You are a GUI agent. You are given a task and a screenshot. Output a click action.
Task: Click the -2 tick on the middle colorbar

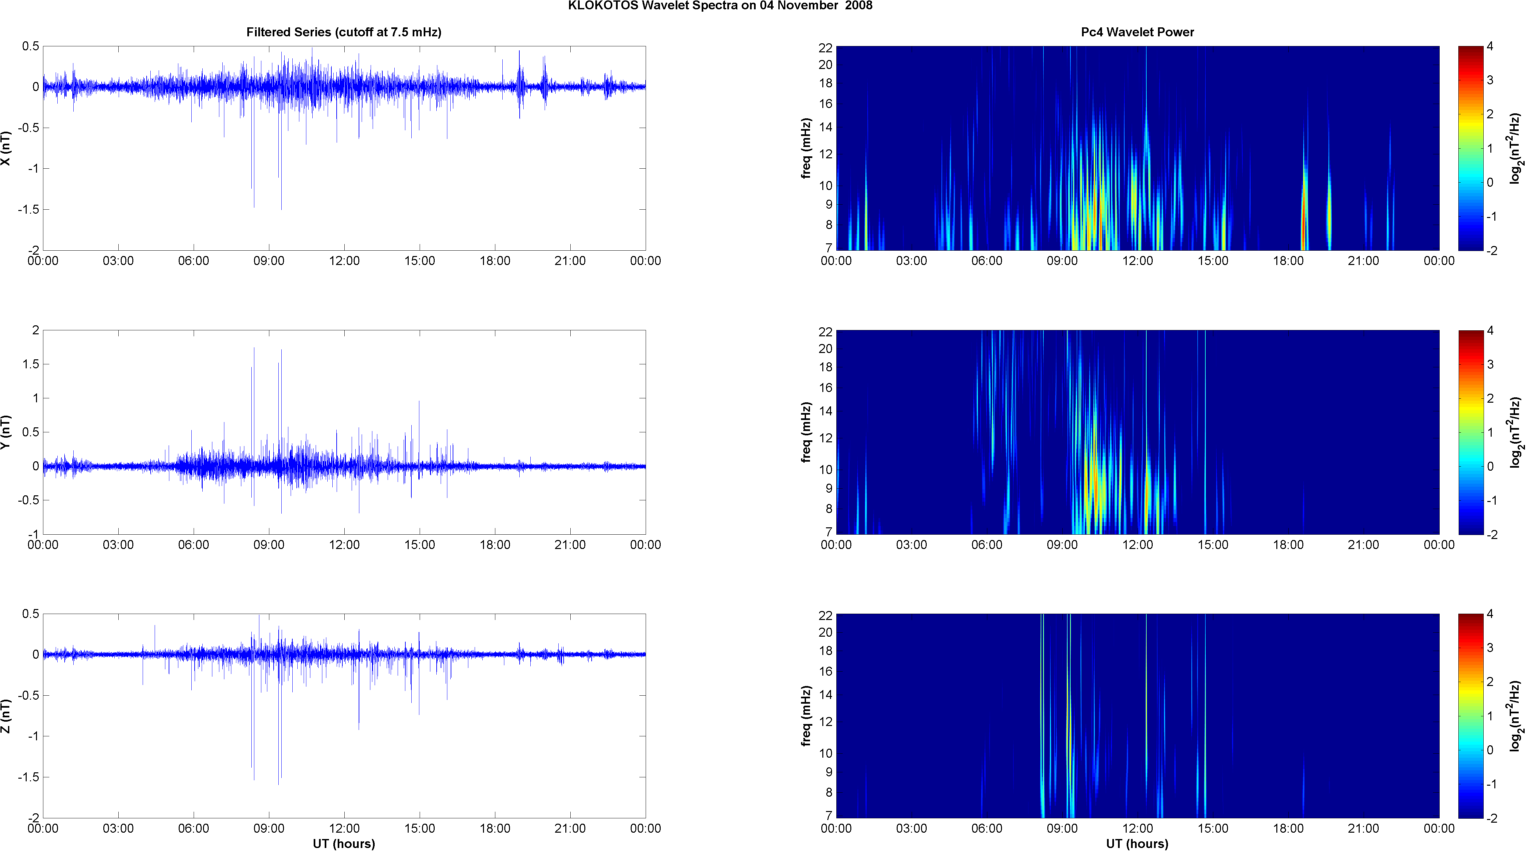point(1492,535)
